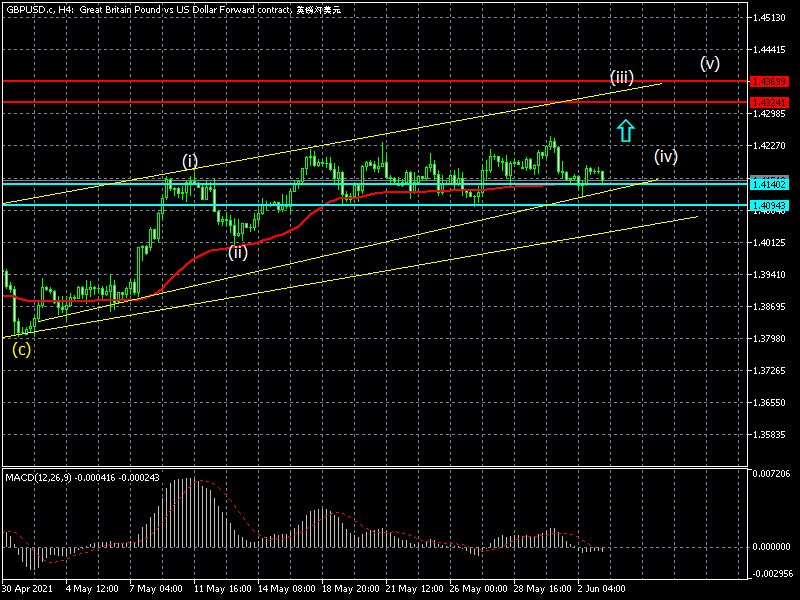Click the MACD -0.002956 scale value
Image resolution: width=800 pixels, height=600 pixels.
[772, 574]
